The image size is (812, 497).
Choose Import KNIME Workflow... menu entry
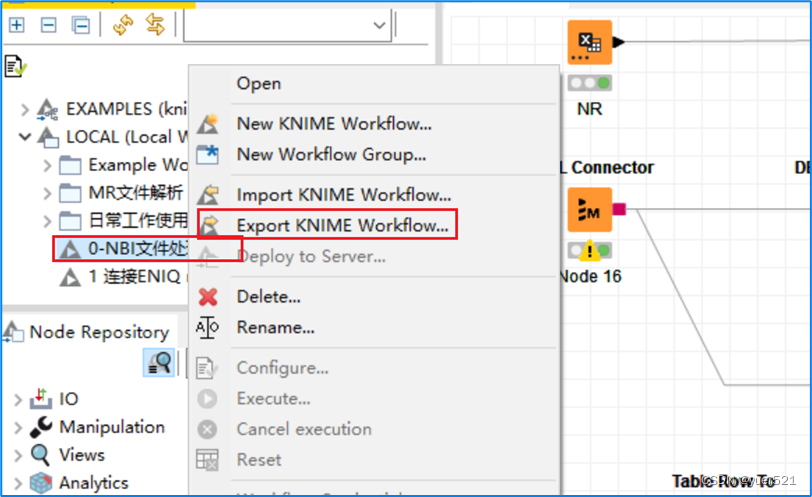point(344,195)
